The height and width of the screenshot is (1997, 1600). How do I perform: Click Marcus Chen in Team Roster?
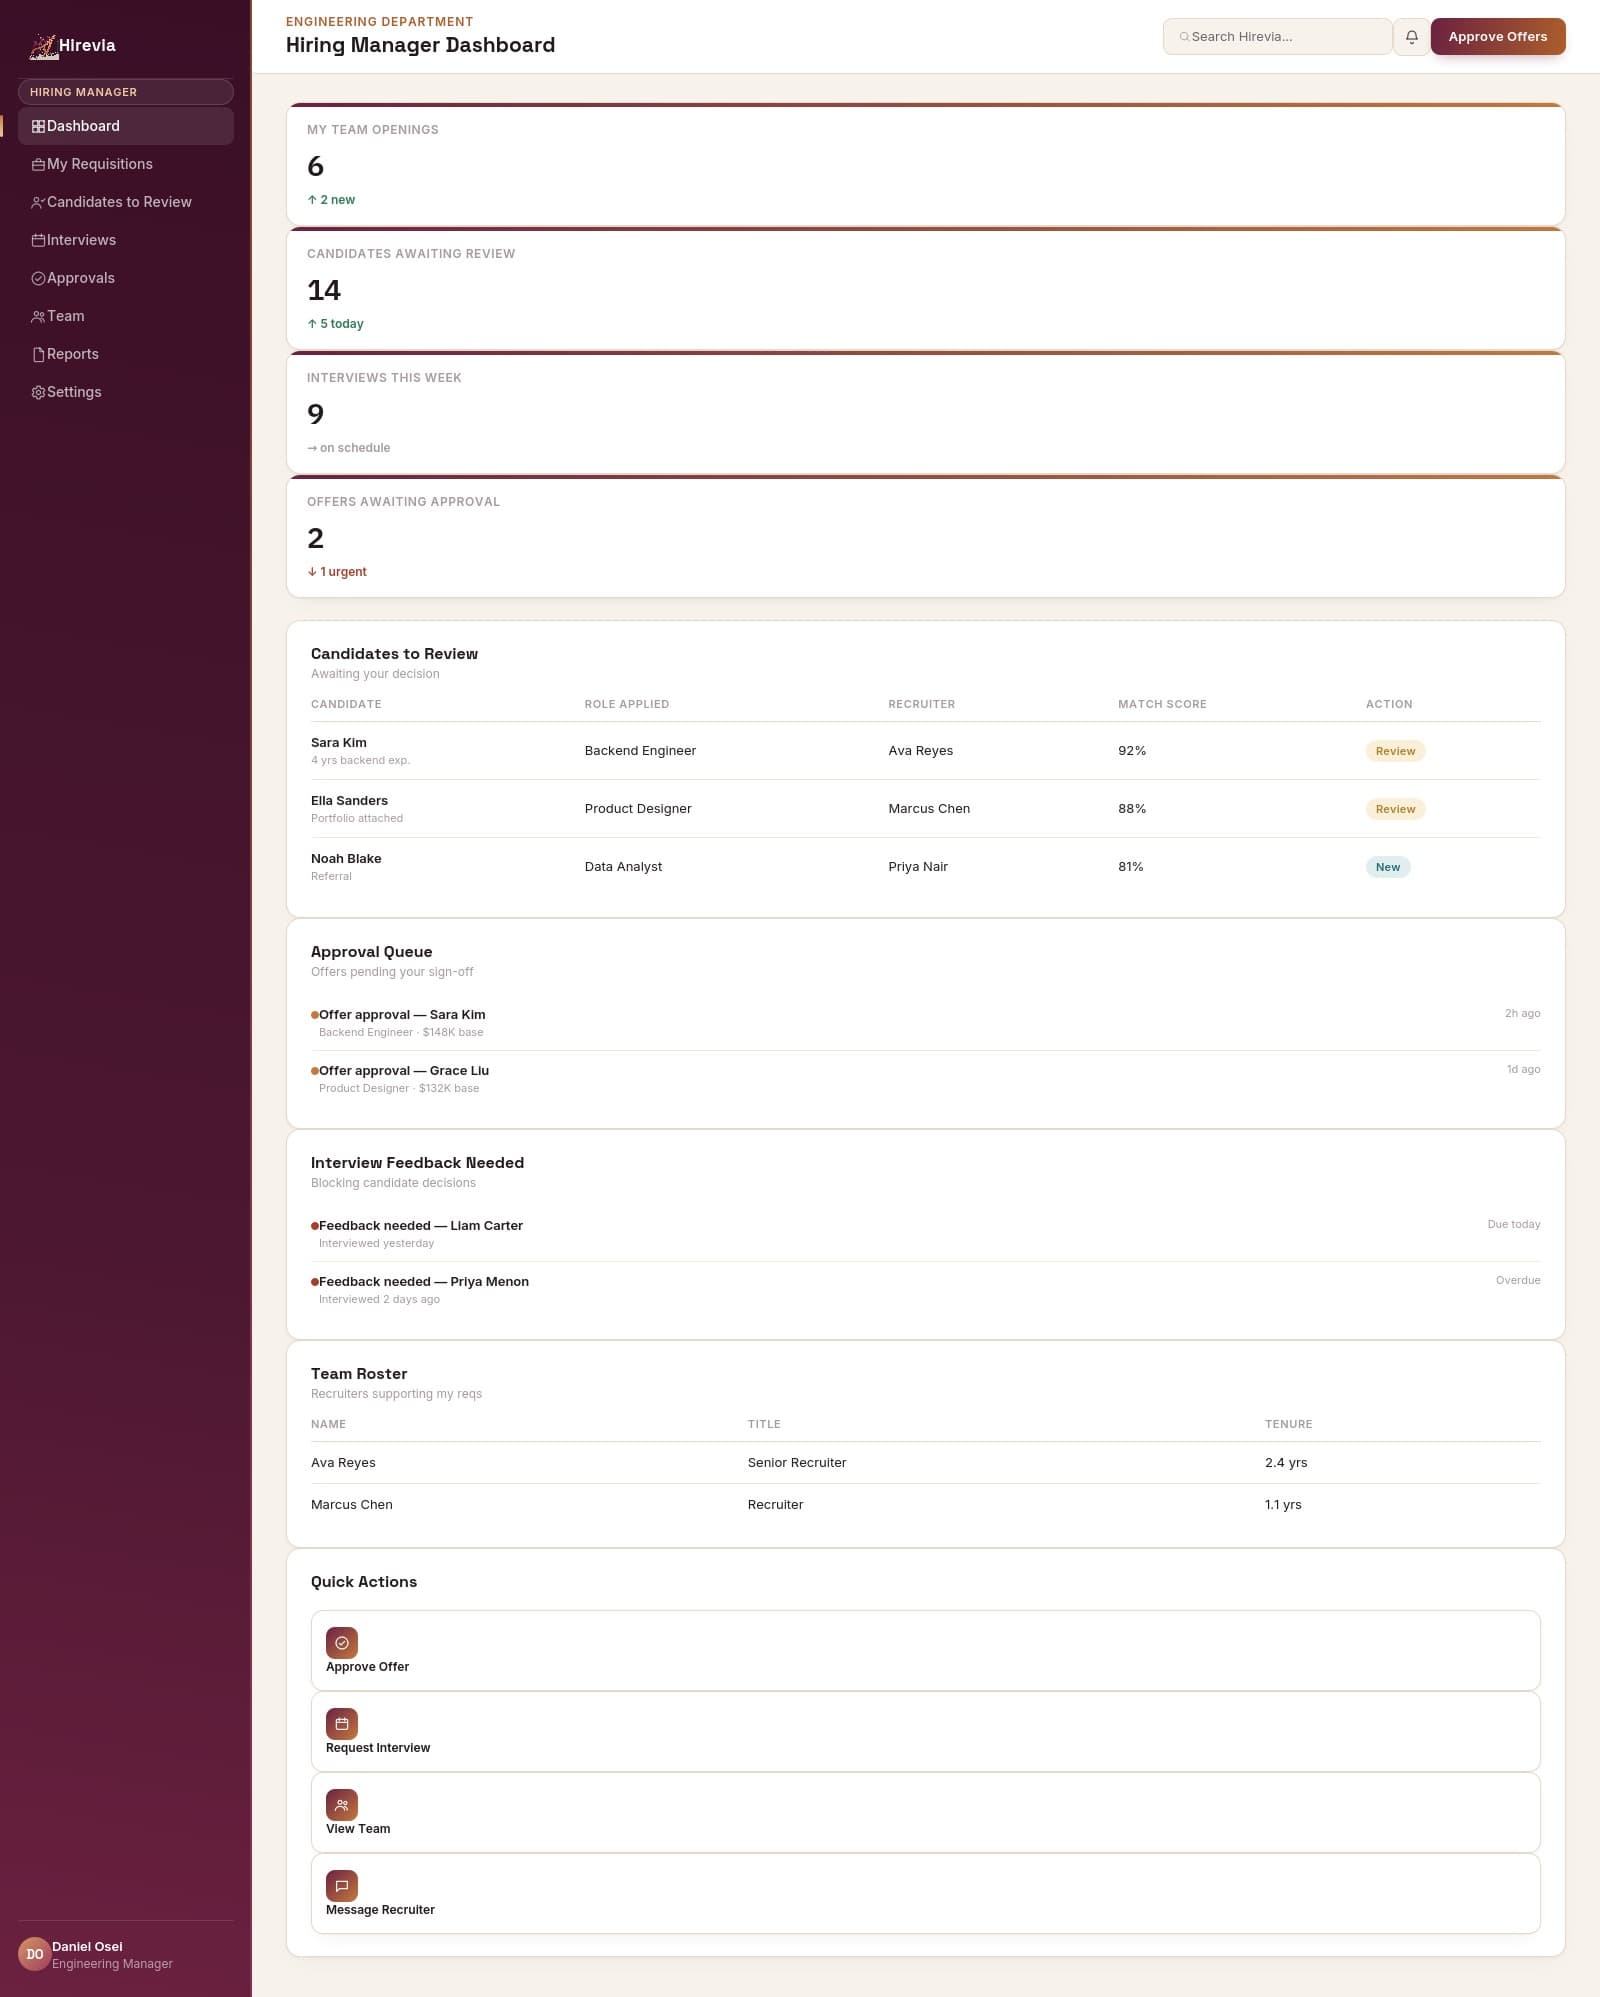pyautogui.click(x=352, y=1505)
